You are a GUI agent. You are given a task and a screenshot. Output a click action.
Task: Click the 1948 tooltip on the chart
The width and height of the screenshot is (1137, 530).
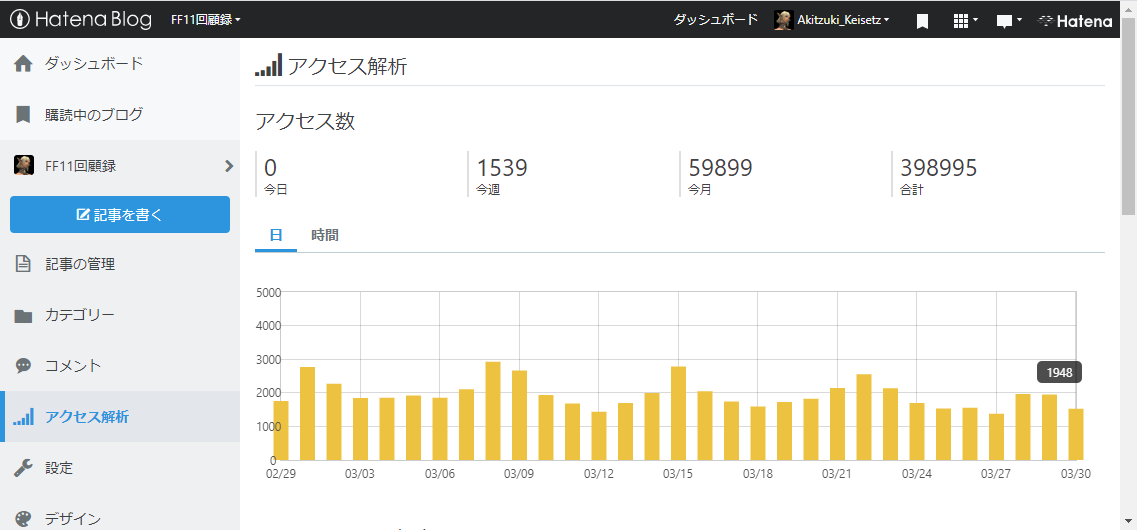tap(1059, 373)
